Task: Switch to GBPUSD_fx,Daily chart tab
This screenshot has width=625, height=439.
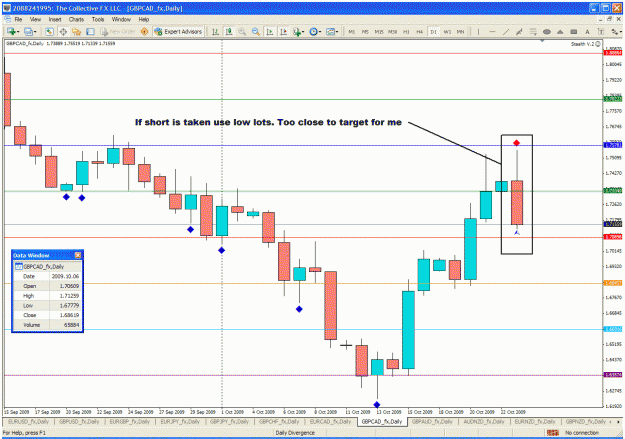Action: 79,421
